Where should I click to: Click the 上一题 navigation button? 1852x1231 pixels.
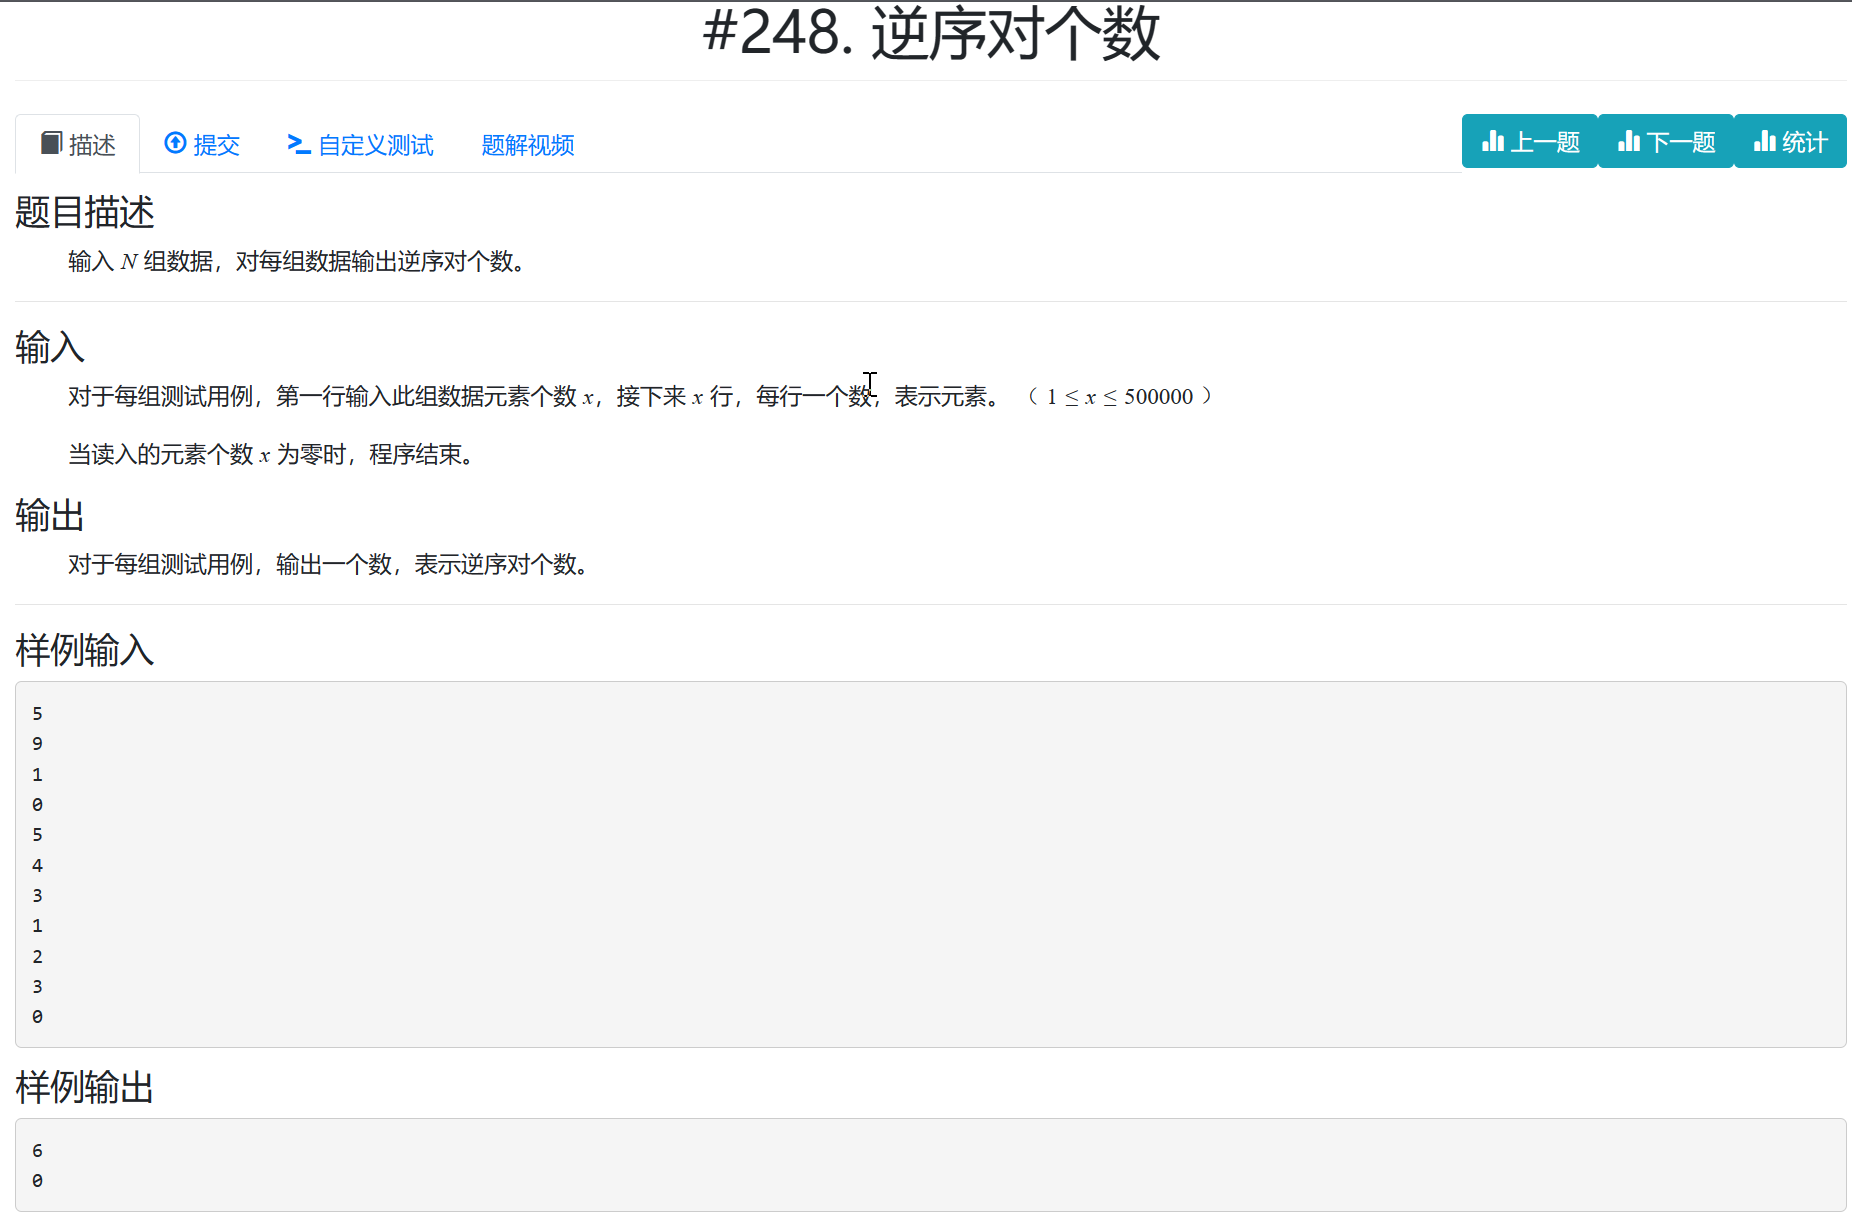click(1529, 141)
